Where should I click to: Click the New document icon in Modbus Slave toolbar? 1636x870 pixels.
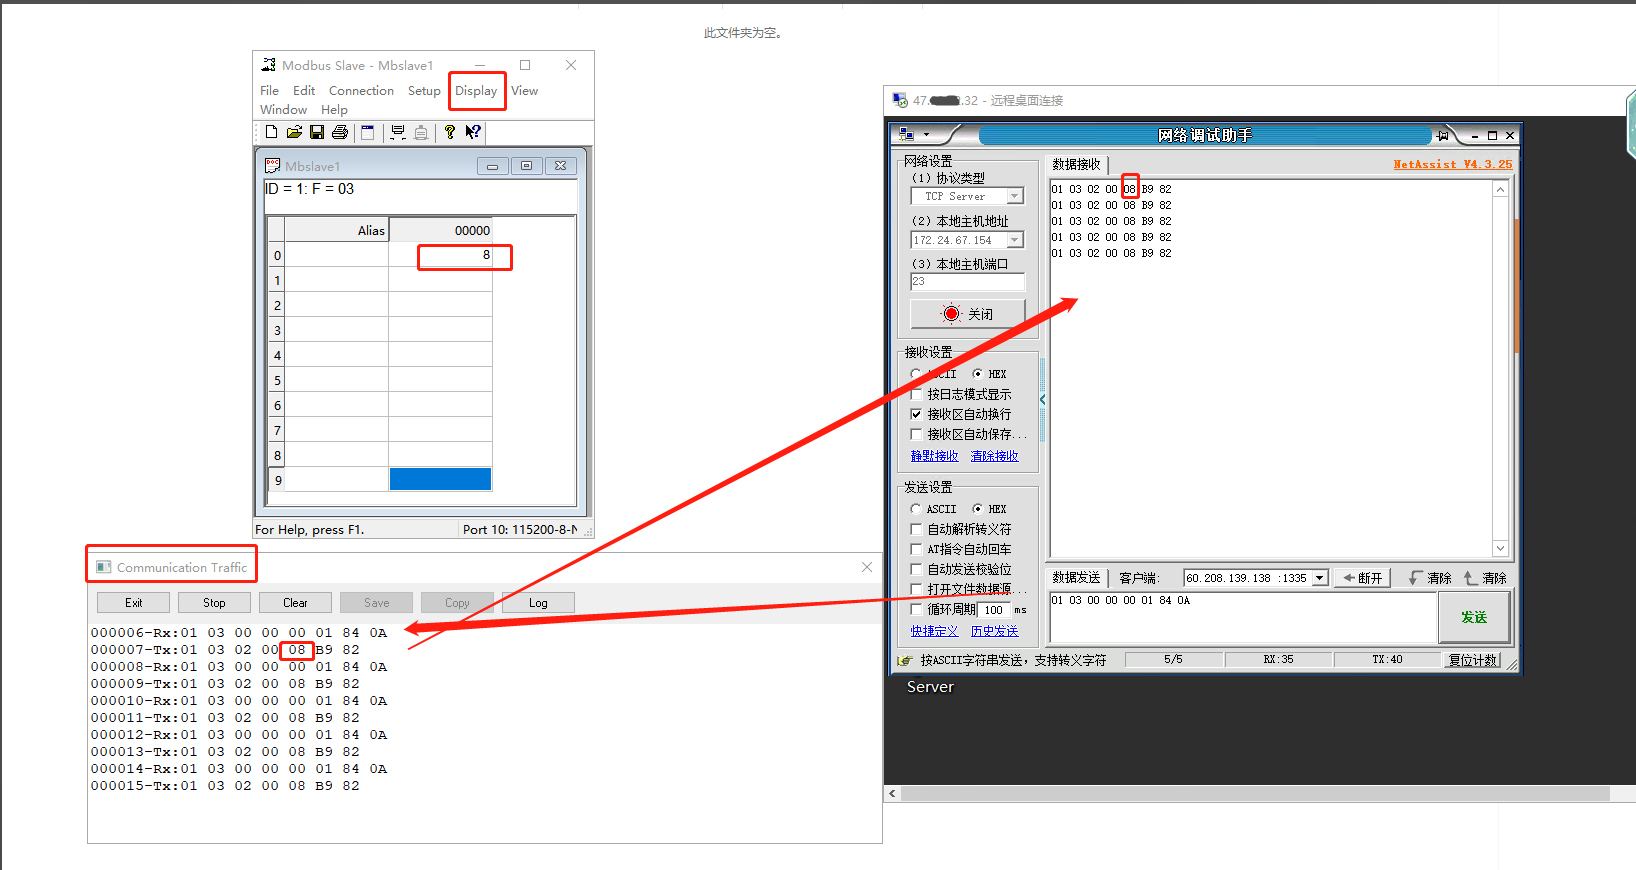271,132
